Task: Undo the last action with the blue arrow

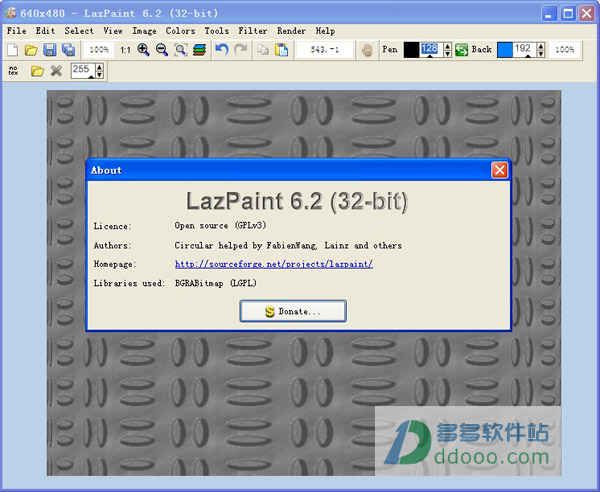Action: point(222,49)
